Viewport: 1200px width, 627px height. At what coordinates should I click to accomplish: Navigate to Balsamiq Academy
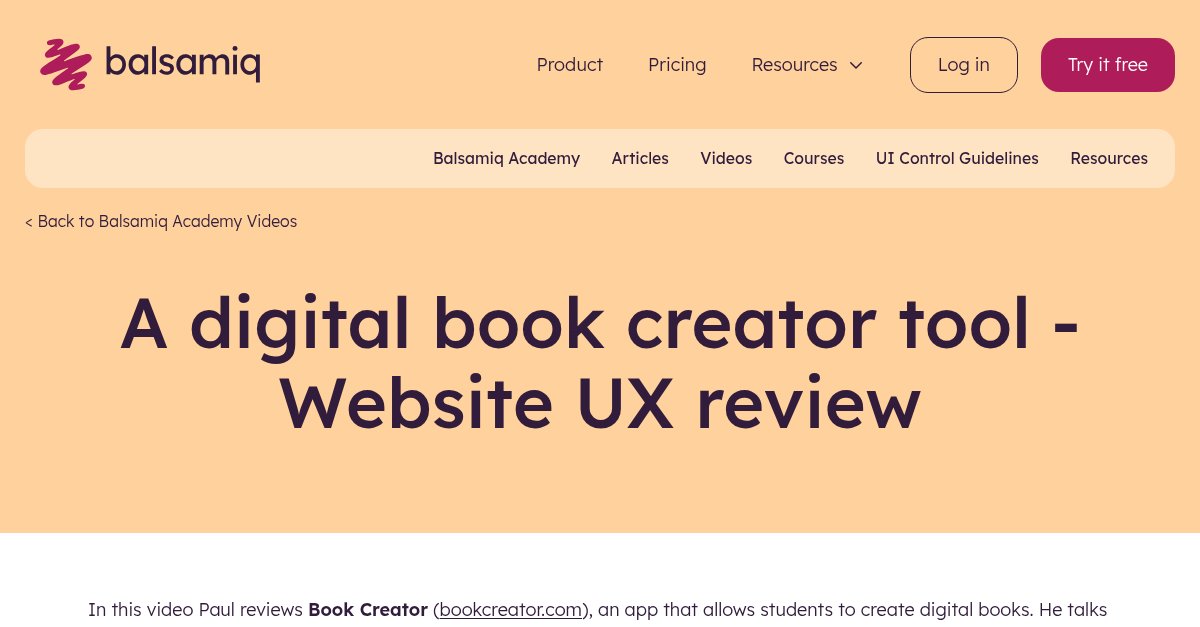click(x=506, y=158)
